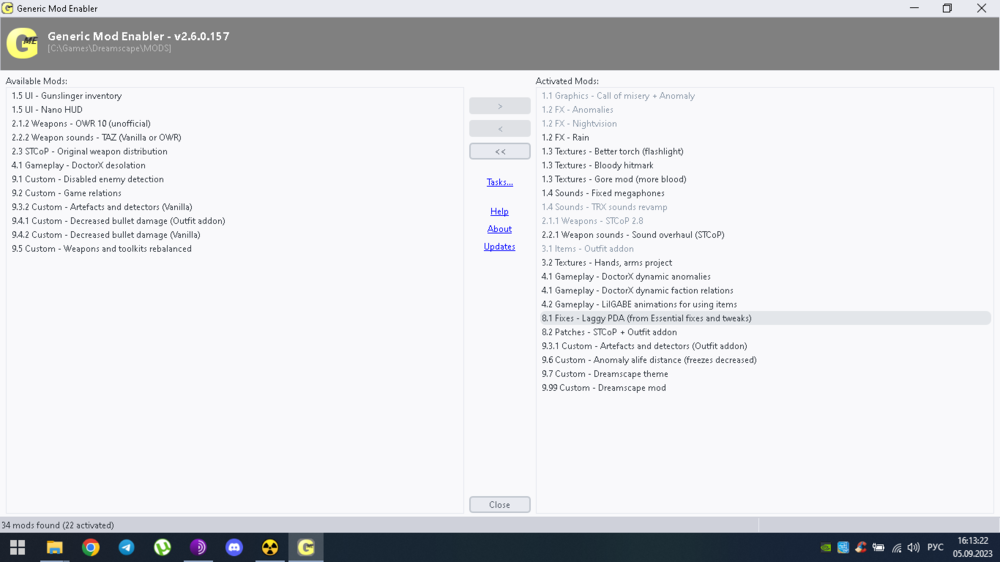
Task: Open the About link
Action: pos(499,229)
